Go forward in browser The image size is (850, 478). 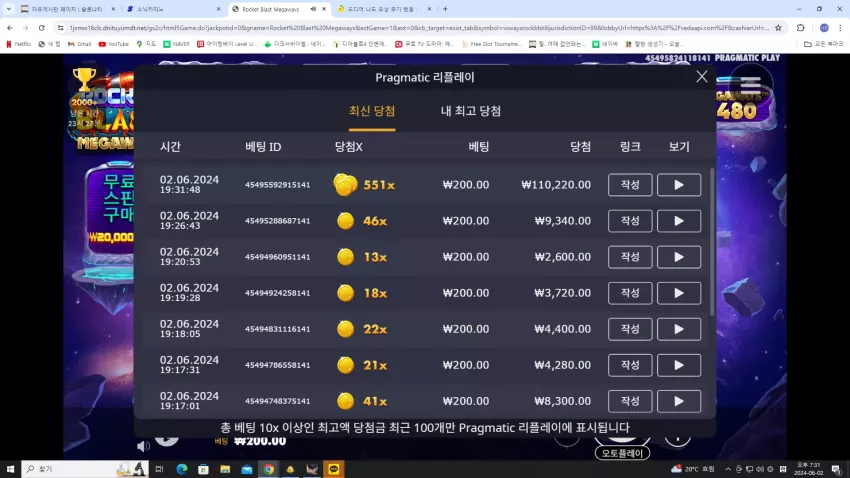pyautogui.click(x=25, y=28)
